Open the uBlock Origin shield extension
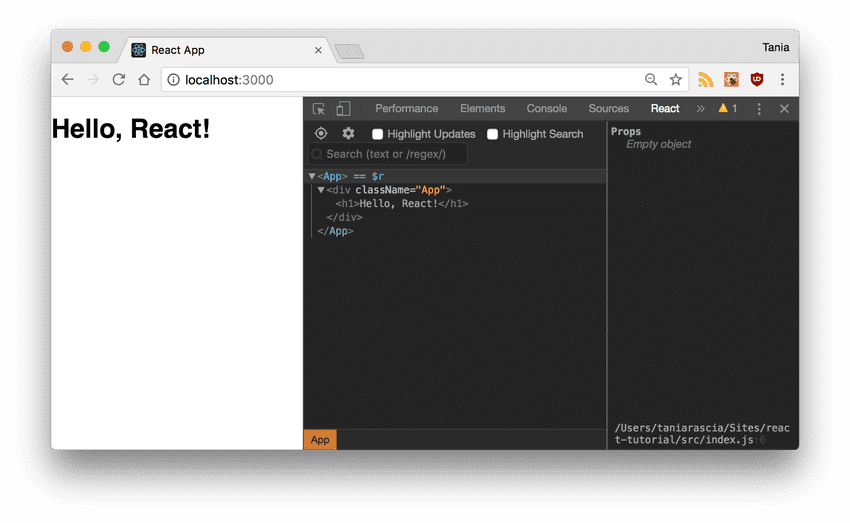 tap(757, 80)
